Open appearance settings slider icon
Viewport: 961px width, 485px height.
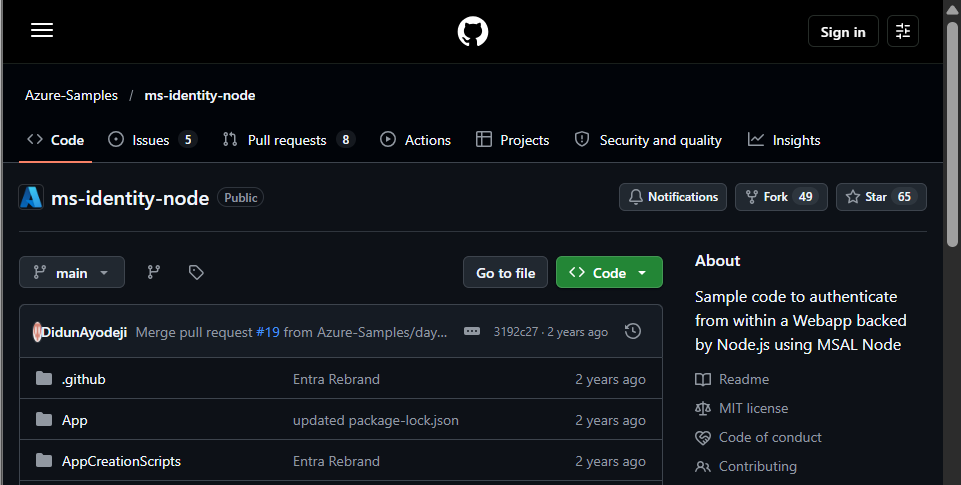pos(903,31)
